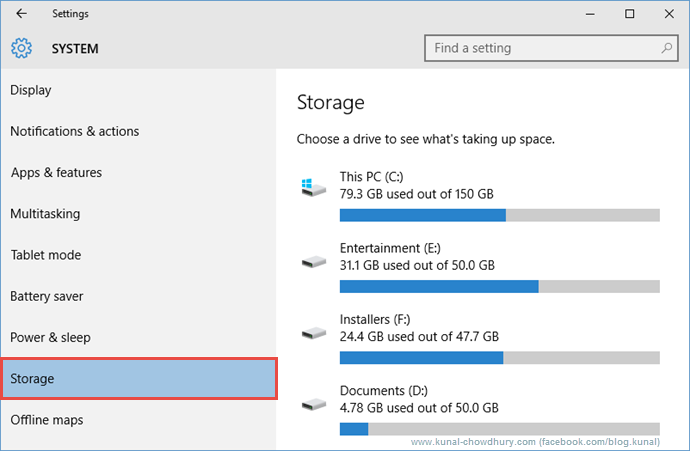The height and width of the screenshot is (451, 690).
Task: Click the Documents (D:) drive icon
Action: click(312, 404)
